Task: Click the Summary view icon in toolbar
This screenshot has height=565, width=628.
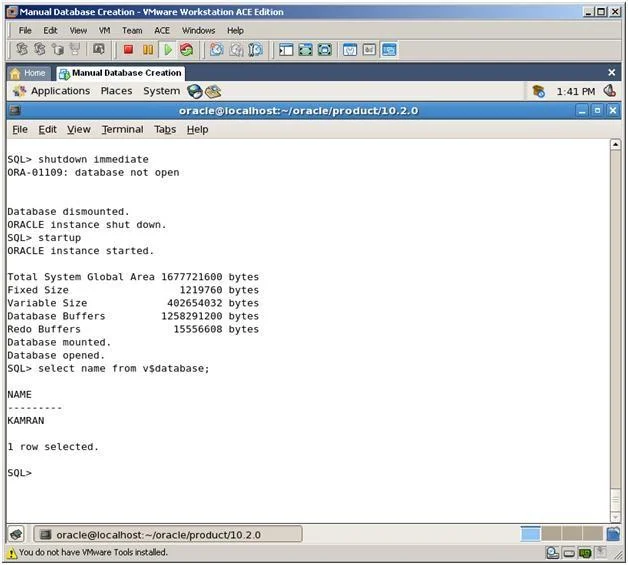Action: click(350, 50)
